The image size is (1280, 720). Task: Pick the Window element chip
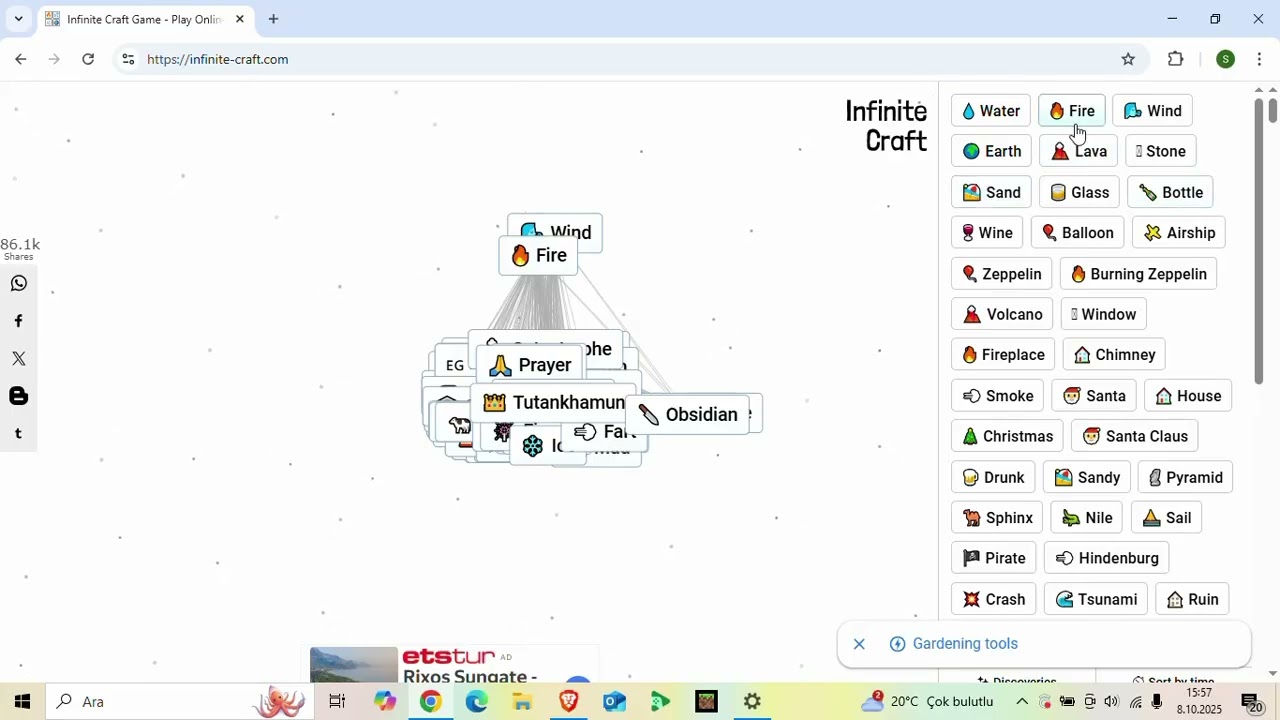1103,315
